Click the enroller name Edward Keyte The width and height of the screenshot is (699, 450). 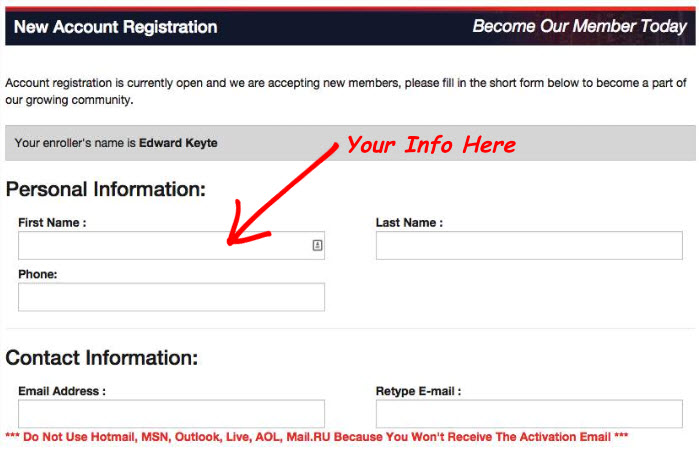(x=178, y=143)
